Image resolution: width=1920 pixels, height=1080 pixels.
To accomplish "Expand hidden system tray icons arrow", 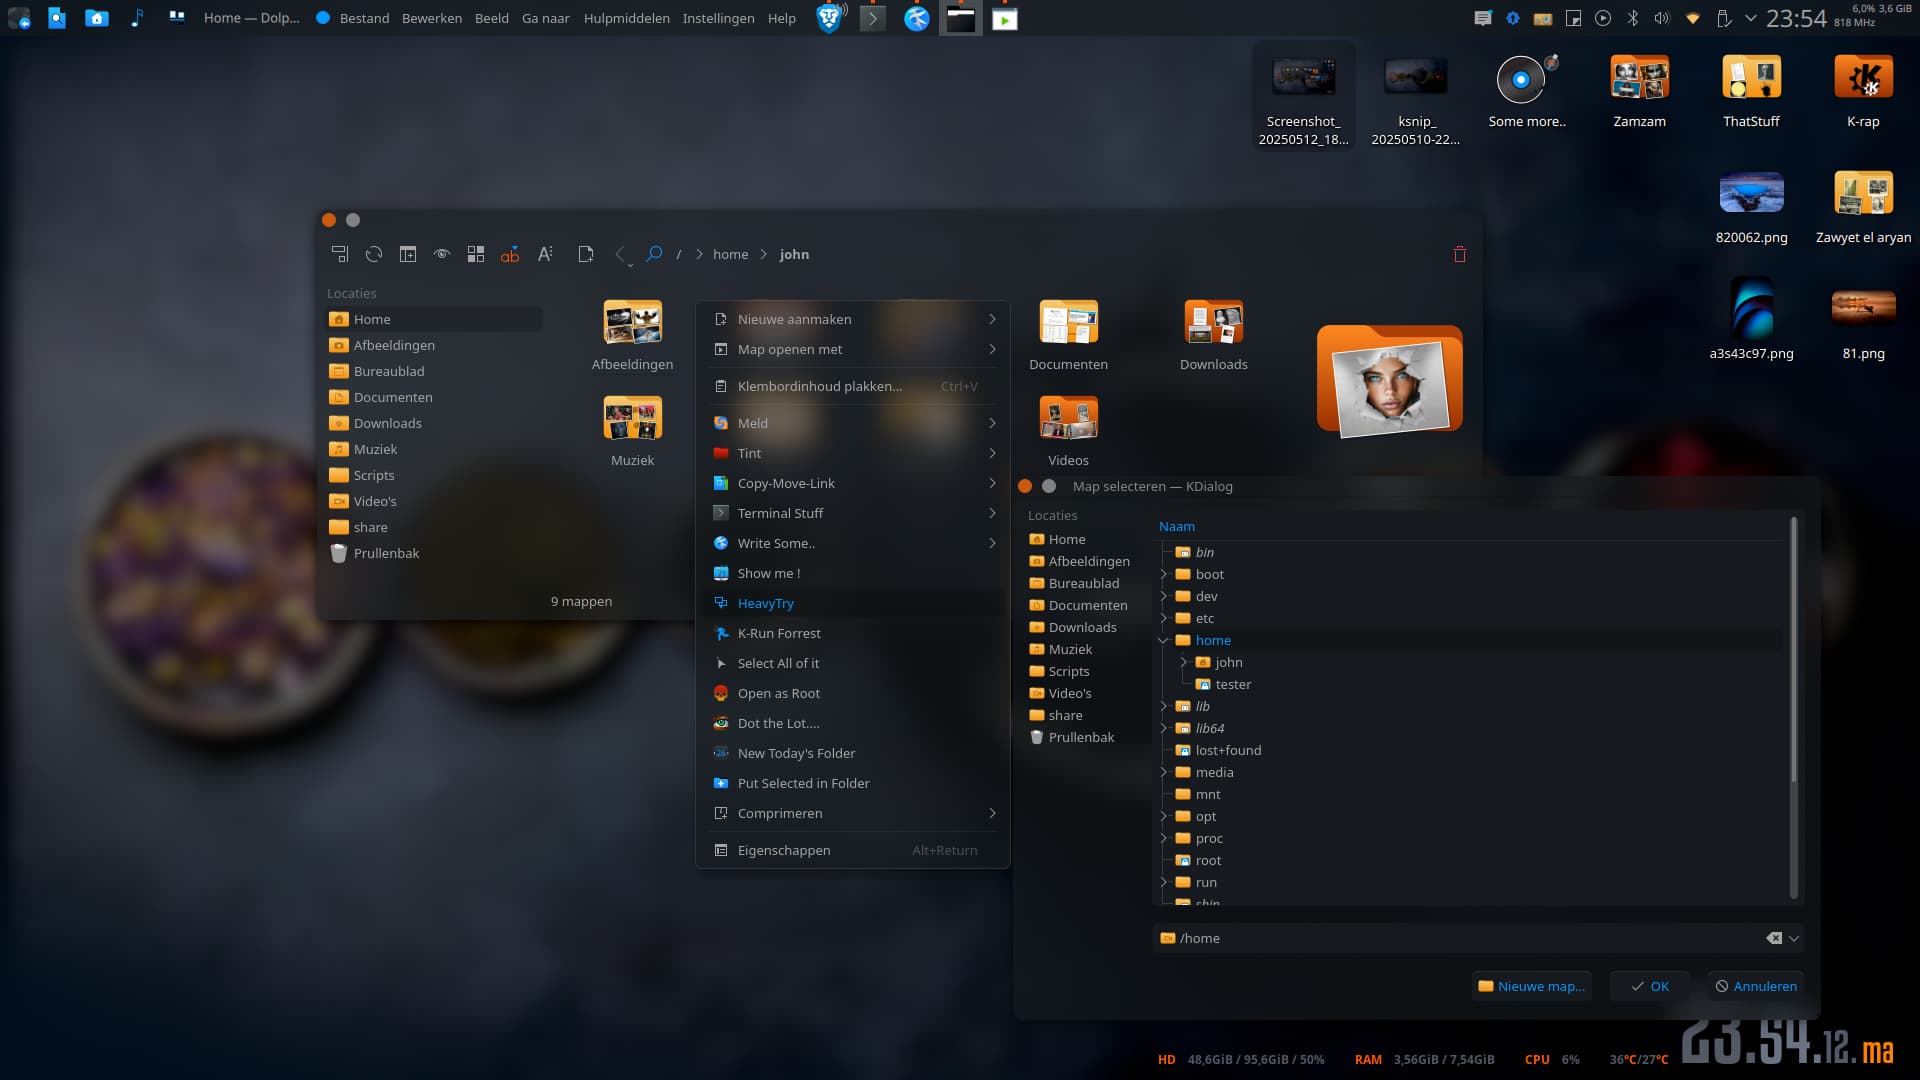I will point(1750,18).
